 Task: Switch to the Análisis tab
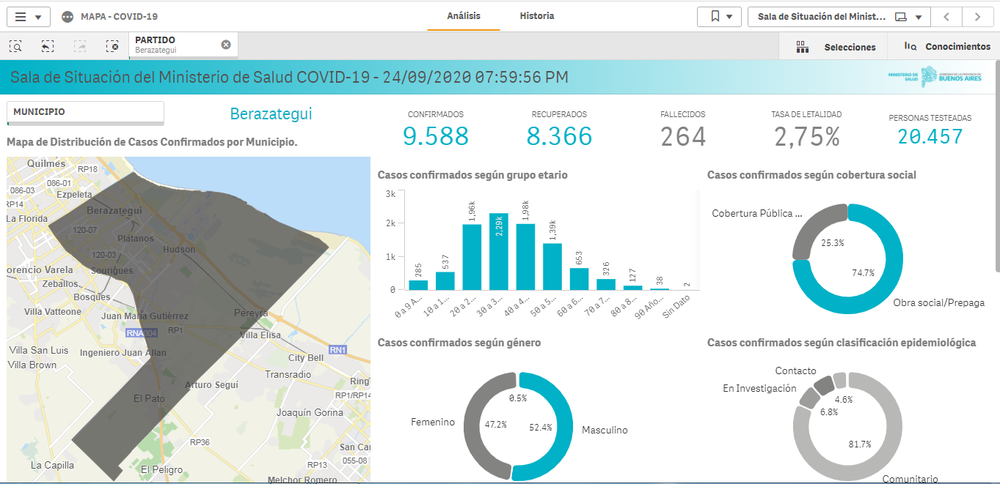point(464,16)
